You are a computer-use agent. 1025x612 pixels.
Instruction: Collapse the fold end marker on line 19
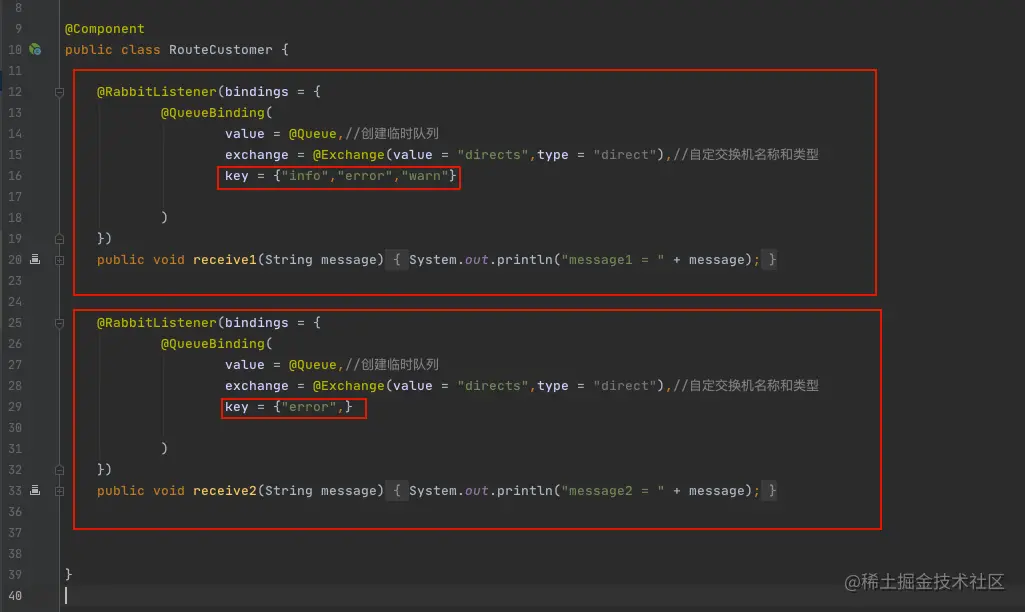coord(59,239)
